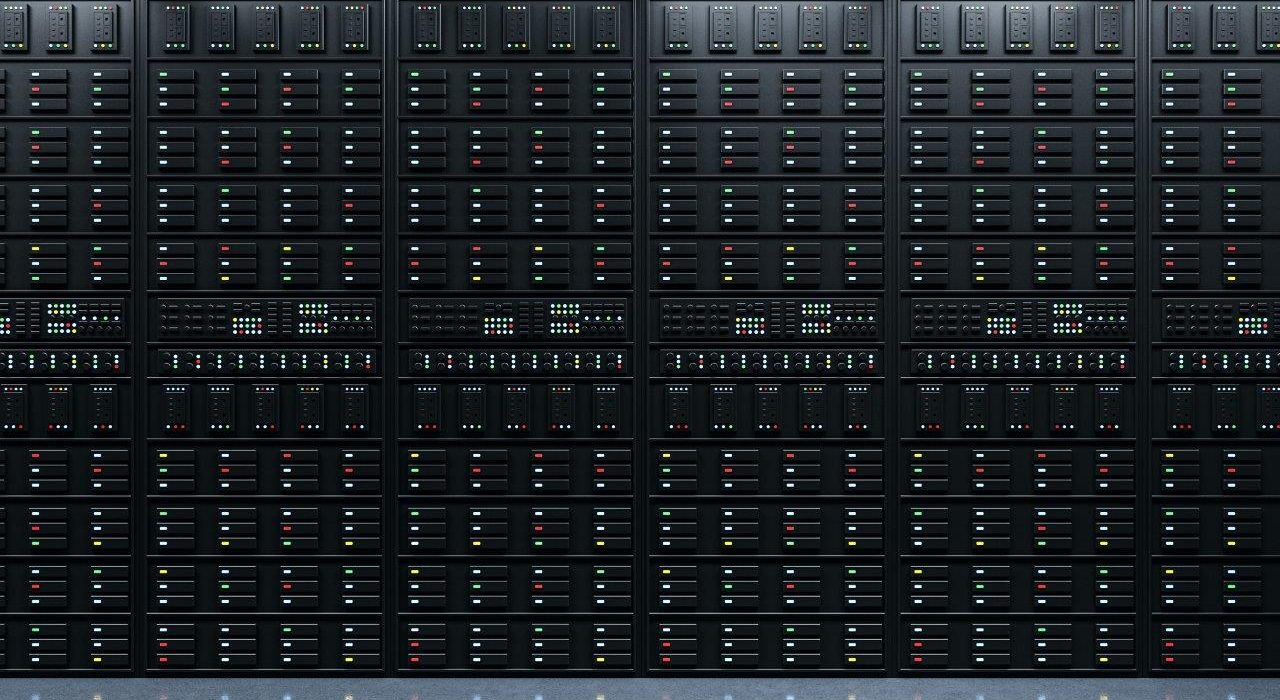Image resolution: width=1280 pixels, height=700 pixels.
Task: Click the knob strip in the third full rack
Action: pos(767,361)
